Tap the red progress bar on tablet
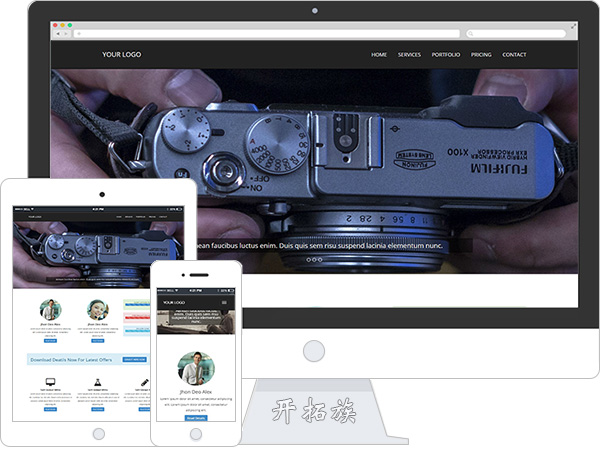This screenshot has height=450, width=600. (x=137, y=318)
